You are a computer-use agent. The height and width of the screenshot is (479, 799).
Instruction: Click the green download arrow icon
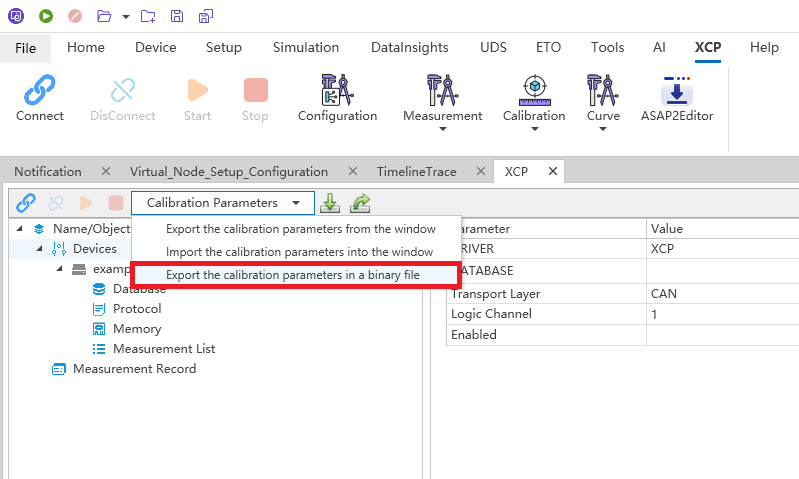330,203
